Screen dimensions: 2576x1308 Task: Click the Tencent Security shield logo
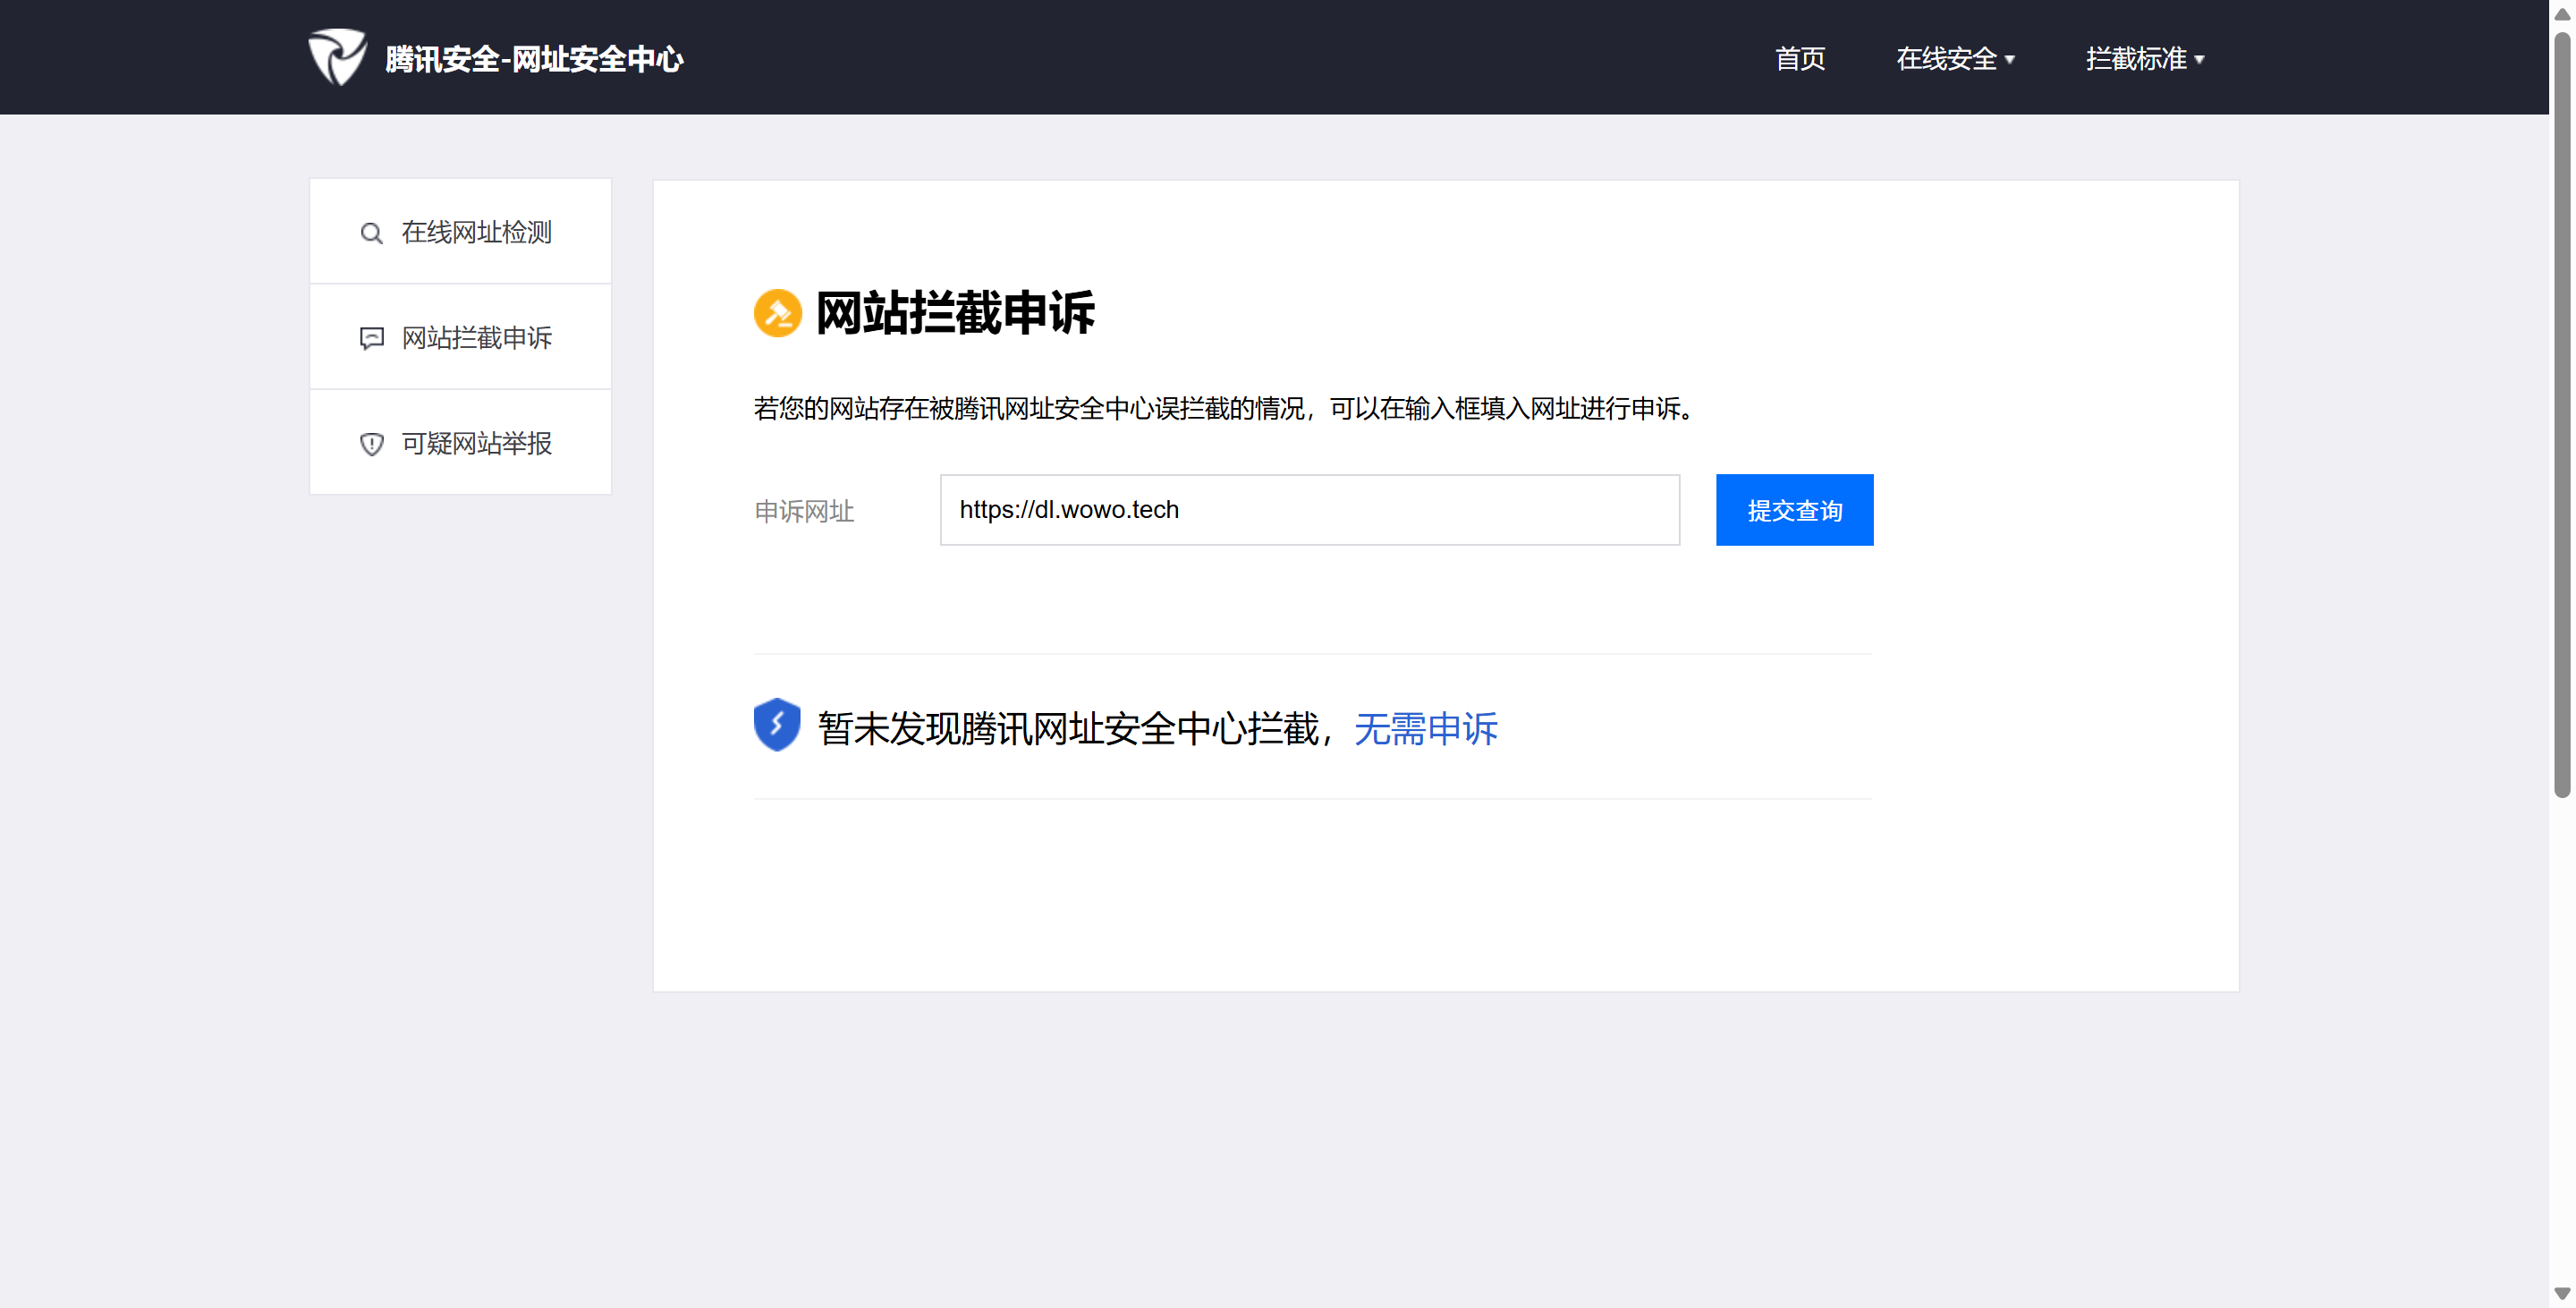[x=337, y=57]
